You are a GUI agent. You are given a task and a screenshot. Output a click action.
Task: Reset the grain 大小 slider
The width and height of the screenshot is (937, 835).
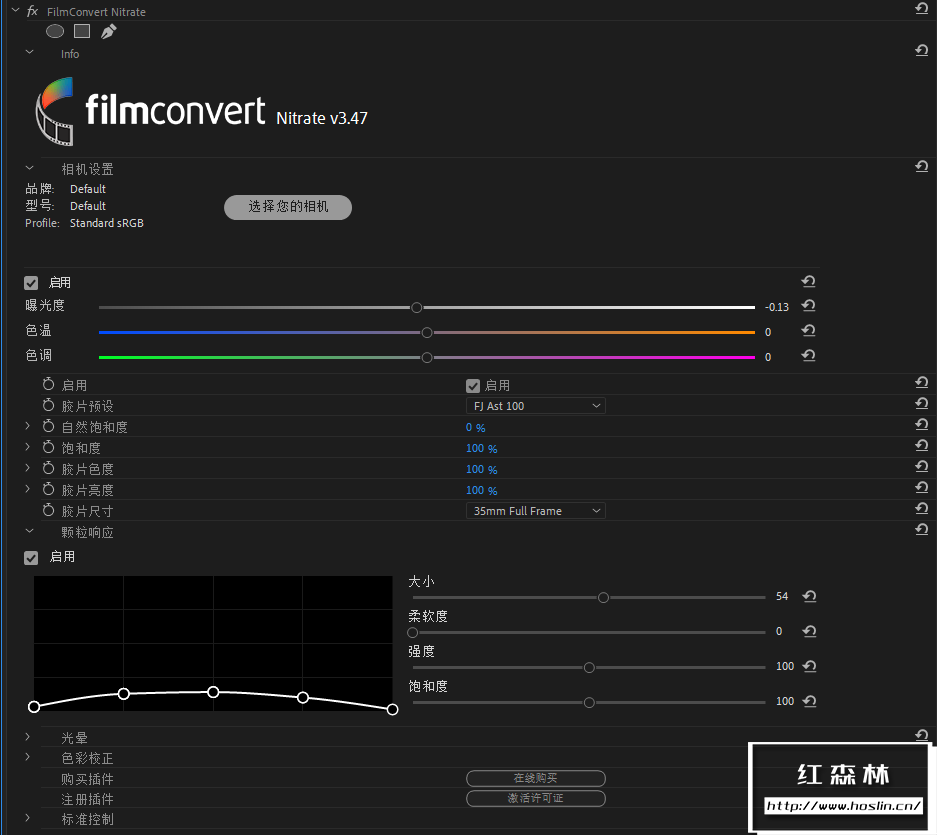tap(810, 597)
